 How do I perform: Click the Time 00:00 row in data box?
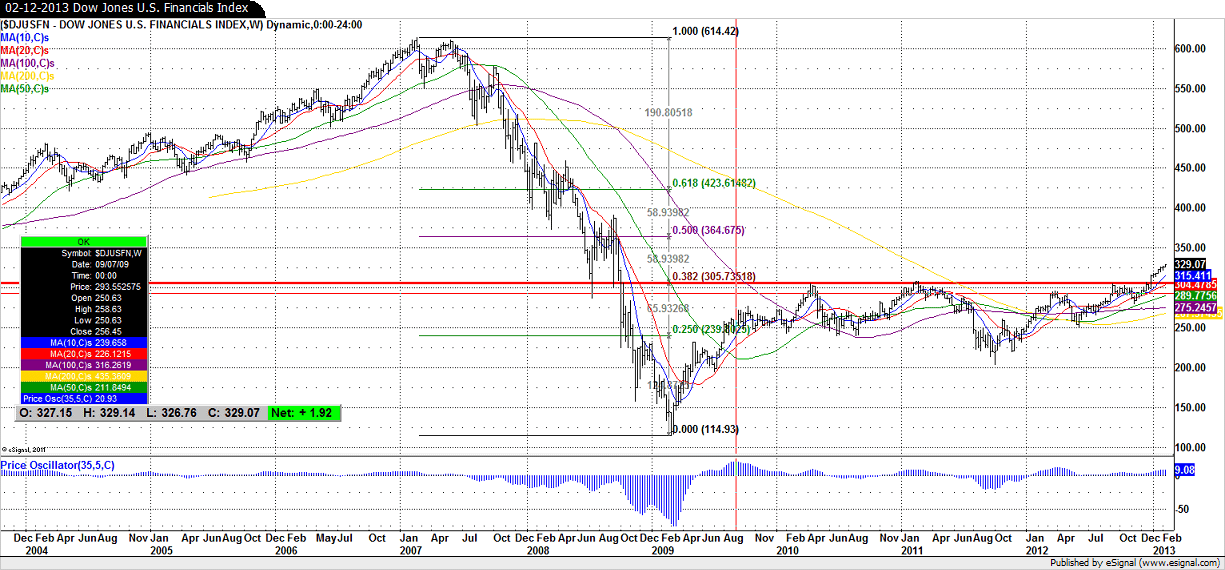point(84,276)
